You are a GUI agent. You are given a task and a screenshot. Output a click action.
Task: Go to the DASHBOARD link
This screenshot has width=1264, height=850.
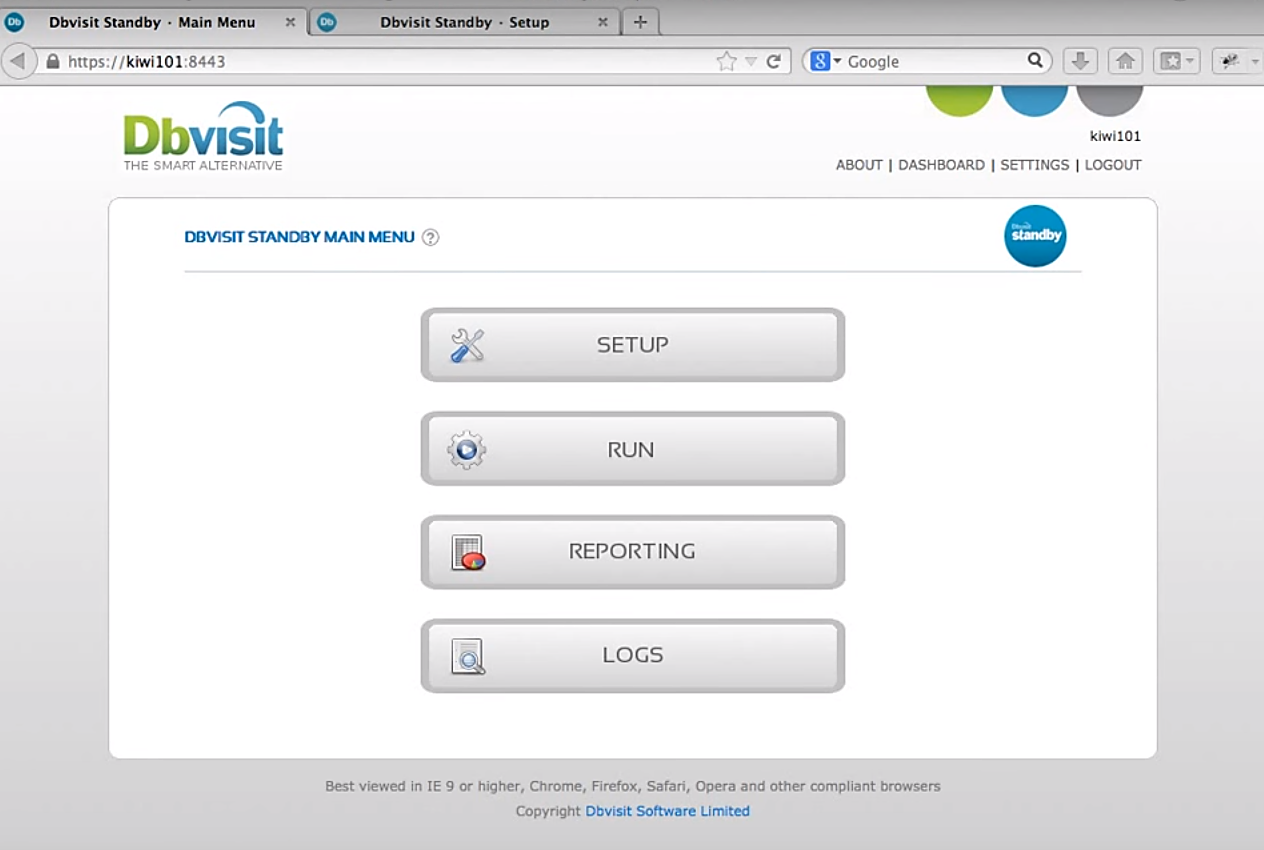[941, 165]
